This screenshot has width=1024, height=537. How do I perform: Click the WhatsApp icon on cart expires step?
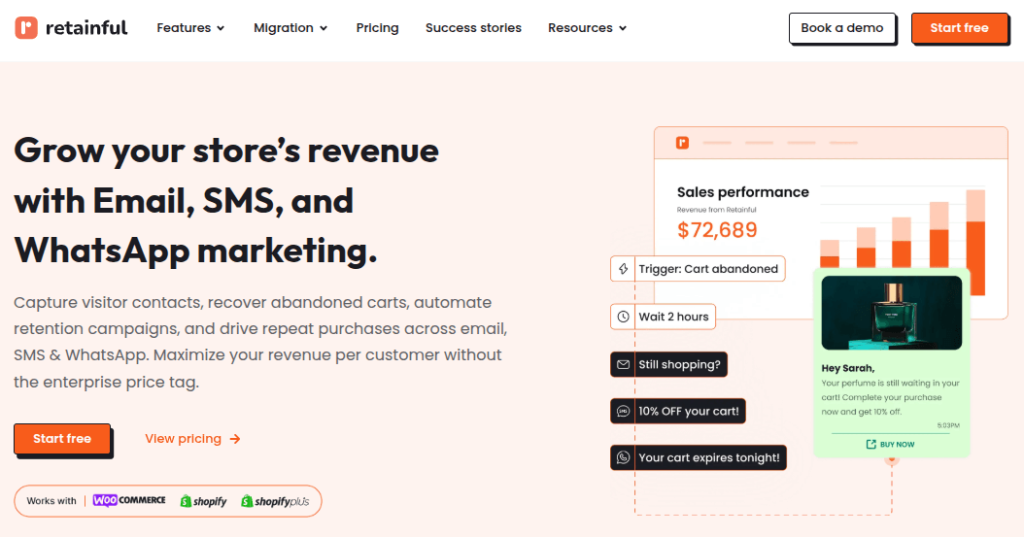[x=623, y=458]
